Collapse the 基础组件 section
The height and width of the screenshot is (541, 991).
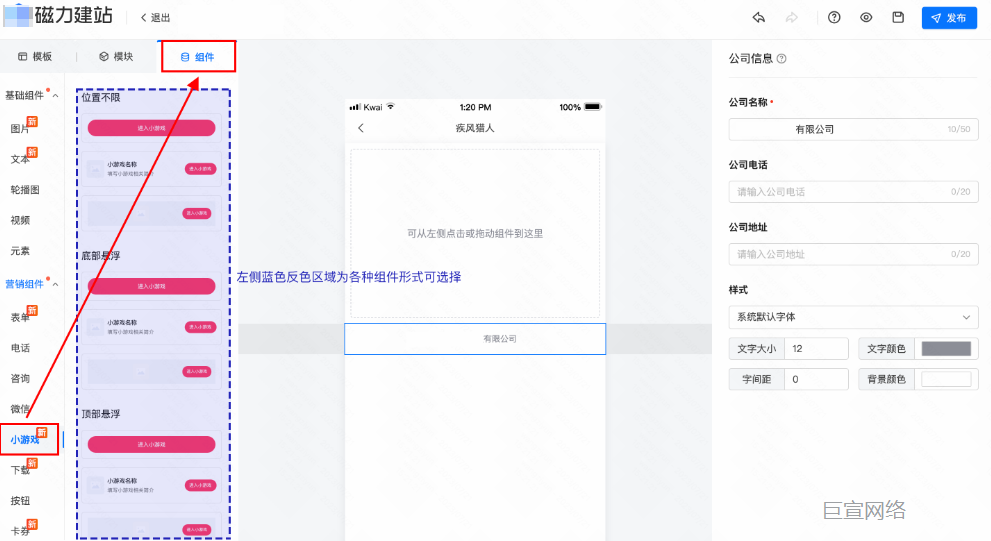click(56, 96)
